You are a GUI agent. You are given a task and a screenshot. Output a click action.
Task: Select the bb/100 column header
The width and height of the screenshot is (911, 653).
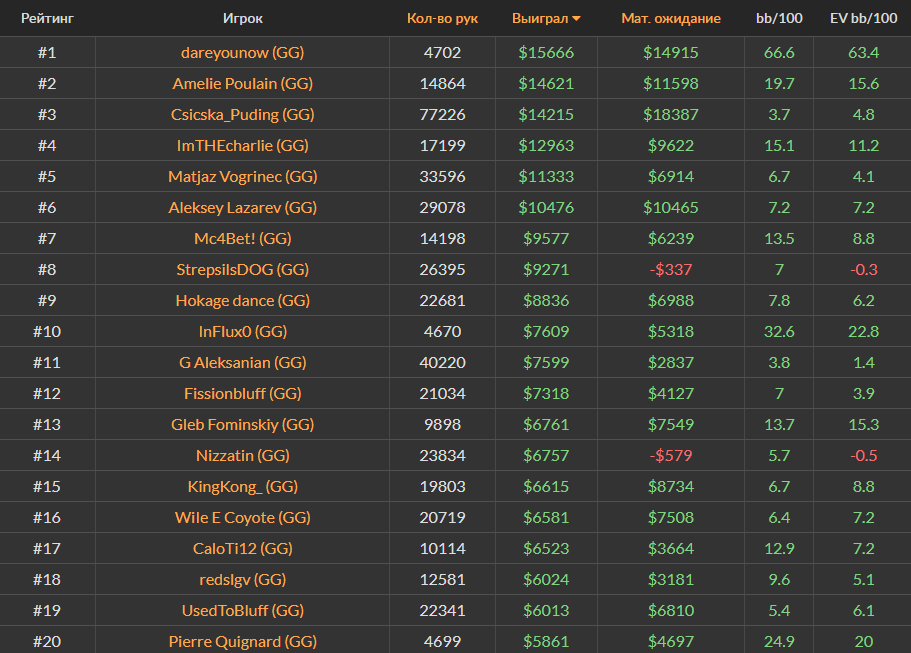pyautogui.click(x=778, y=18)
